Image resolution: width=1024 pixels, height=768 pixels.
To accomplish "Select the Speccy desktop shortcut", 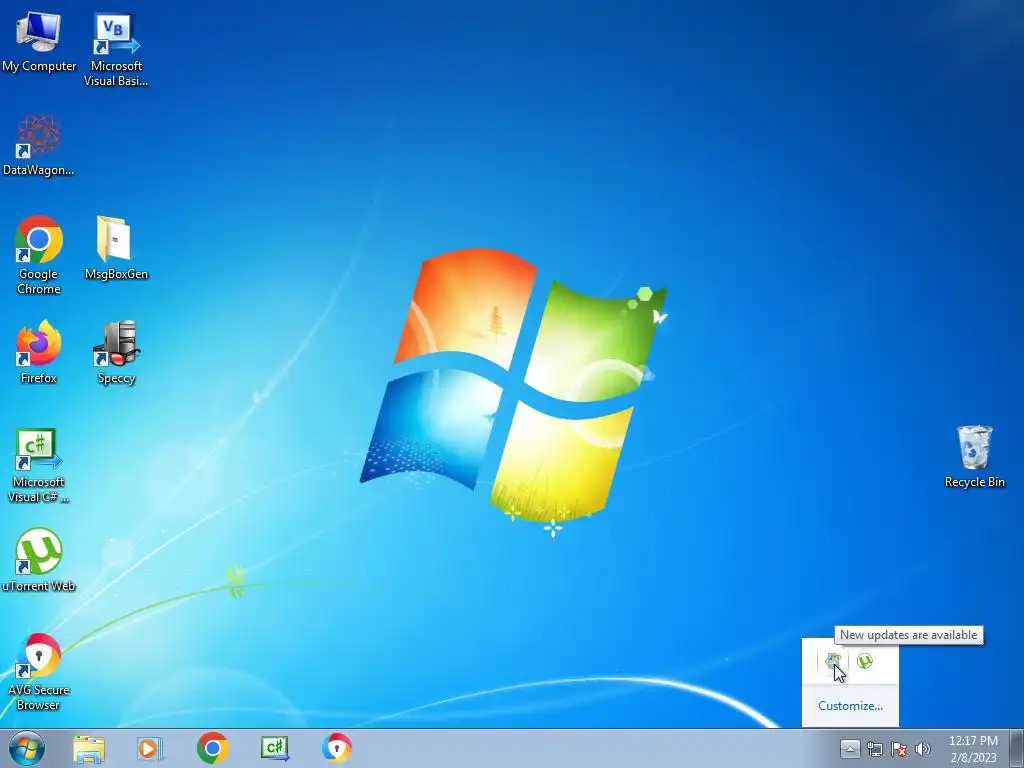I will pos(116,353).
